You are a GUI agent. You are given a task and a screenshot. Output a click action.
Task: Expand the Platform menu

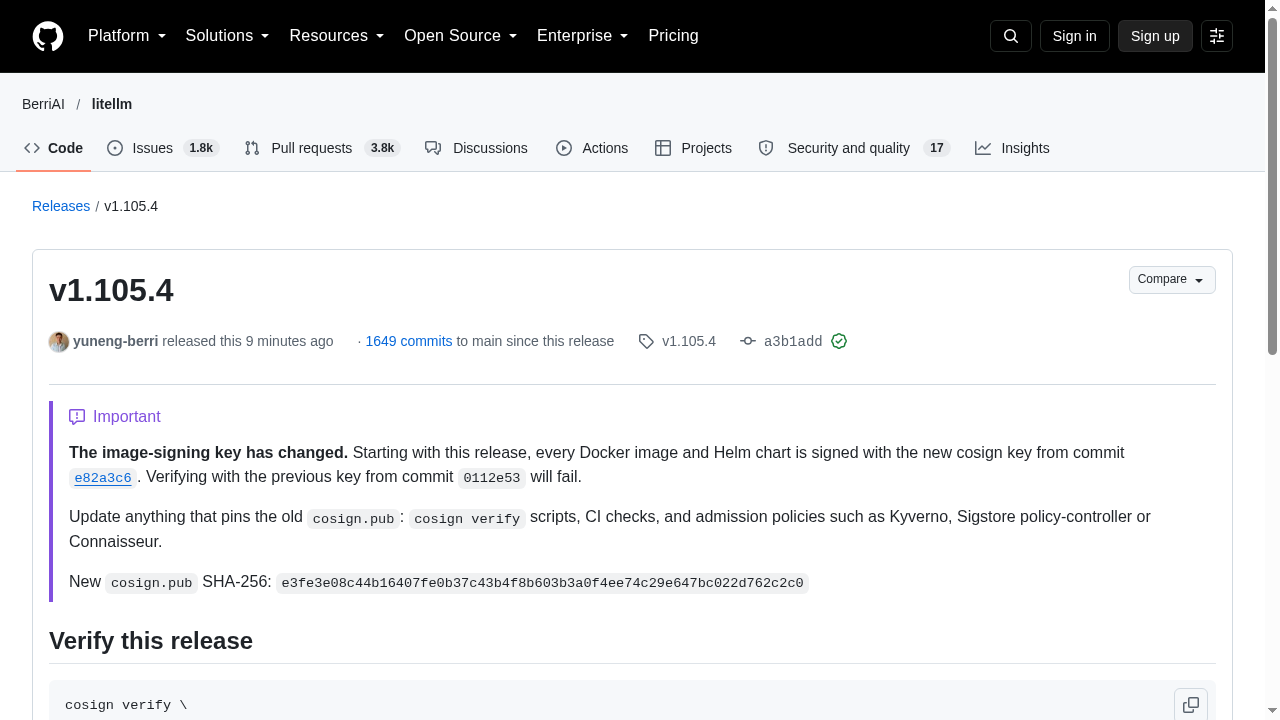(127, 36)
